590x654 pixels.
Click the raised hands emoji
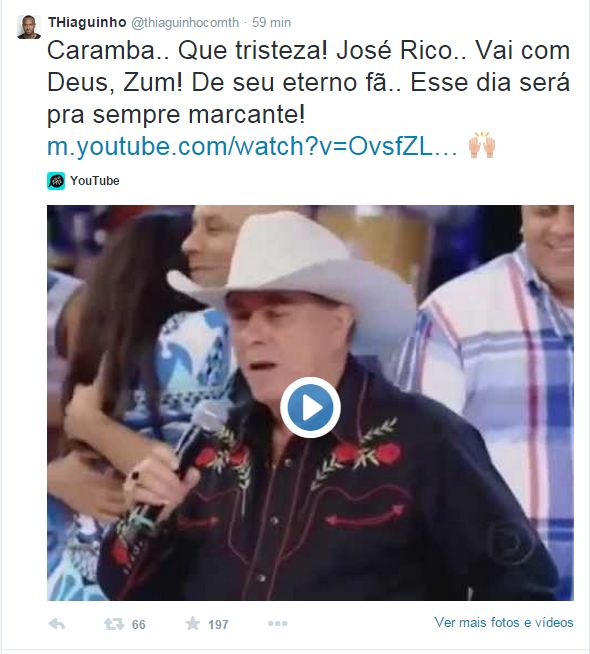482,145
